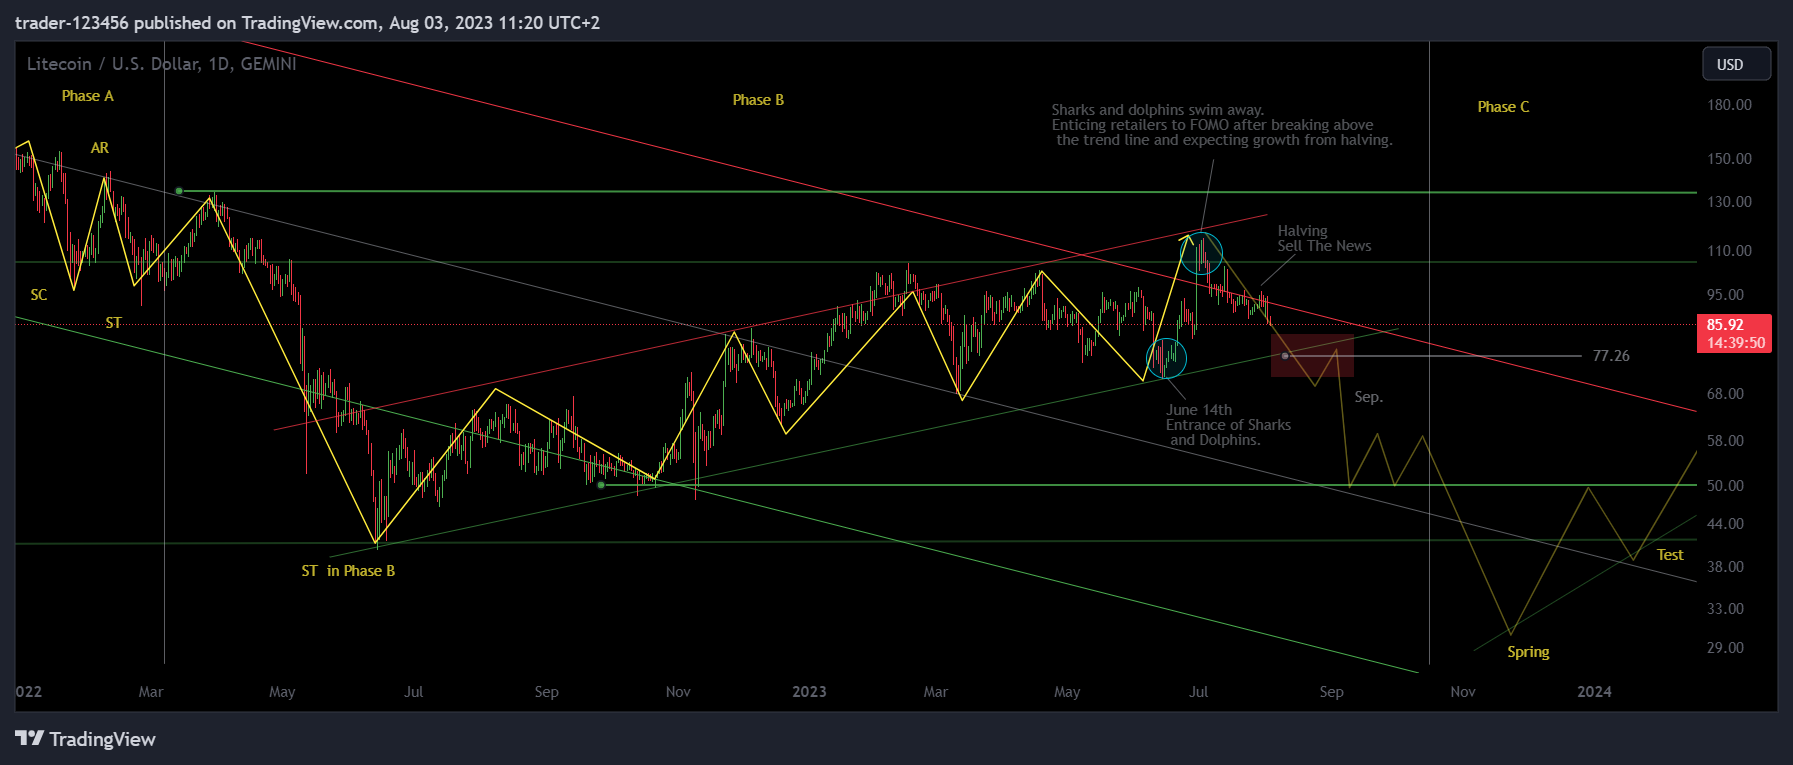Image resolution: width=1793 pixels, height=765 pixels.
Task: Click the 180.00 price axis value
Action: [x=1729, y=105]
